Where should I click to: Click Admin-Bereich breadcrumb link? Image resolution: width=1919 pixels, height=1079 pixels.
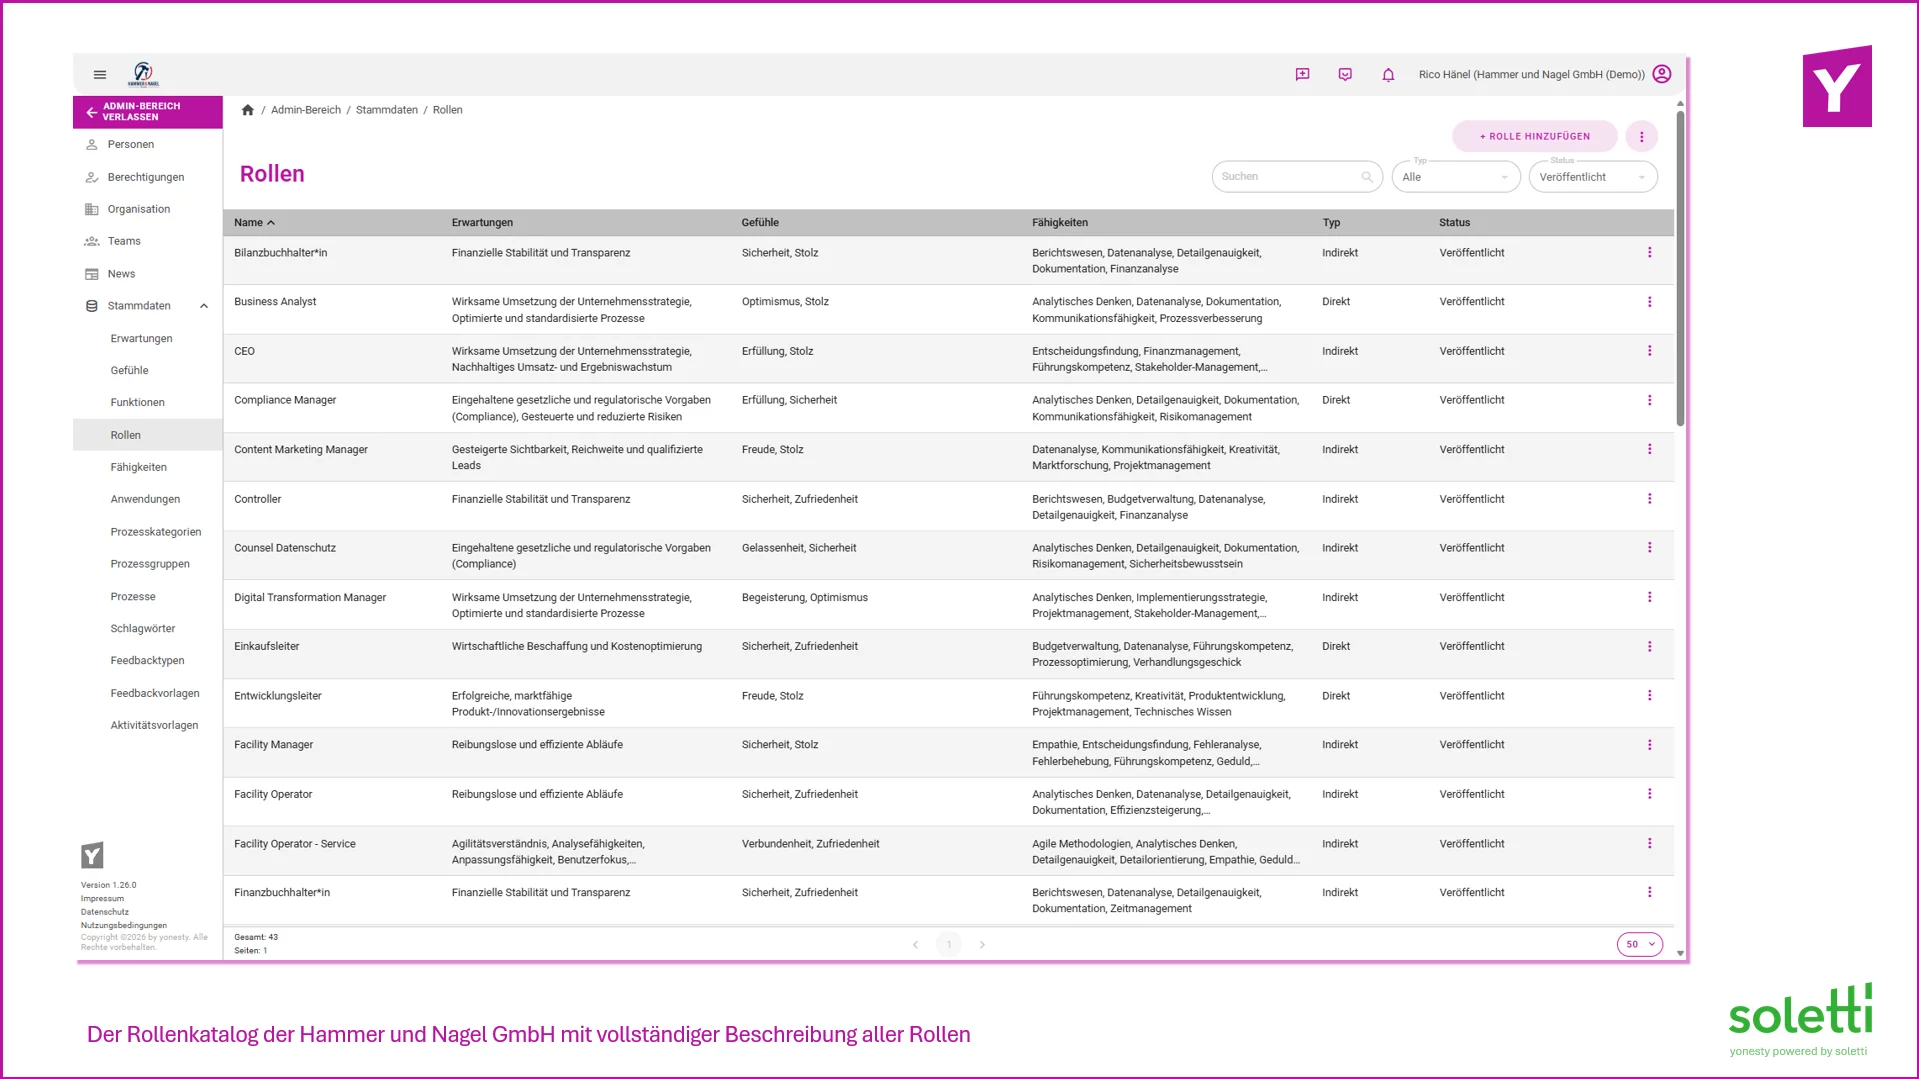[x=306, y=110]
